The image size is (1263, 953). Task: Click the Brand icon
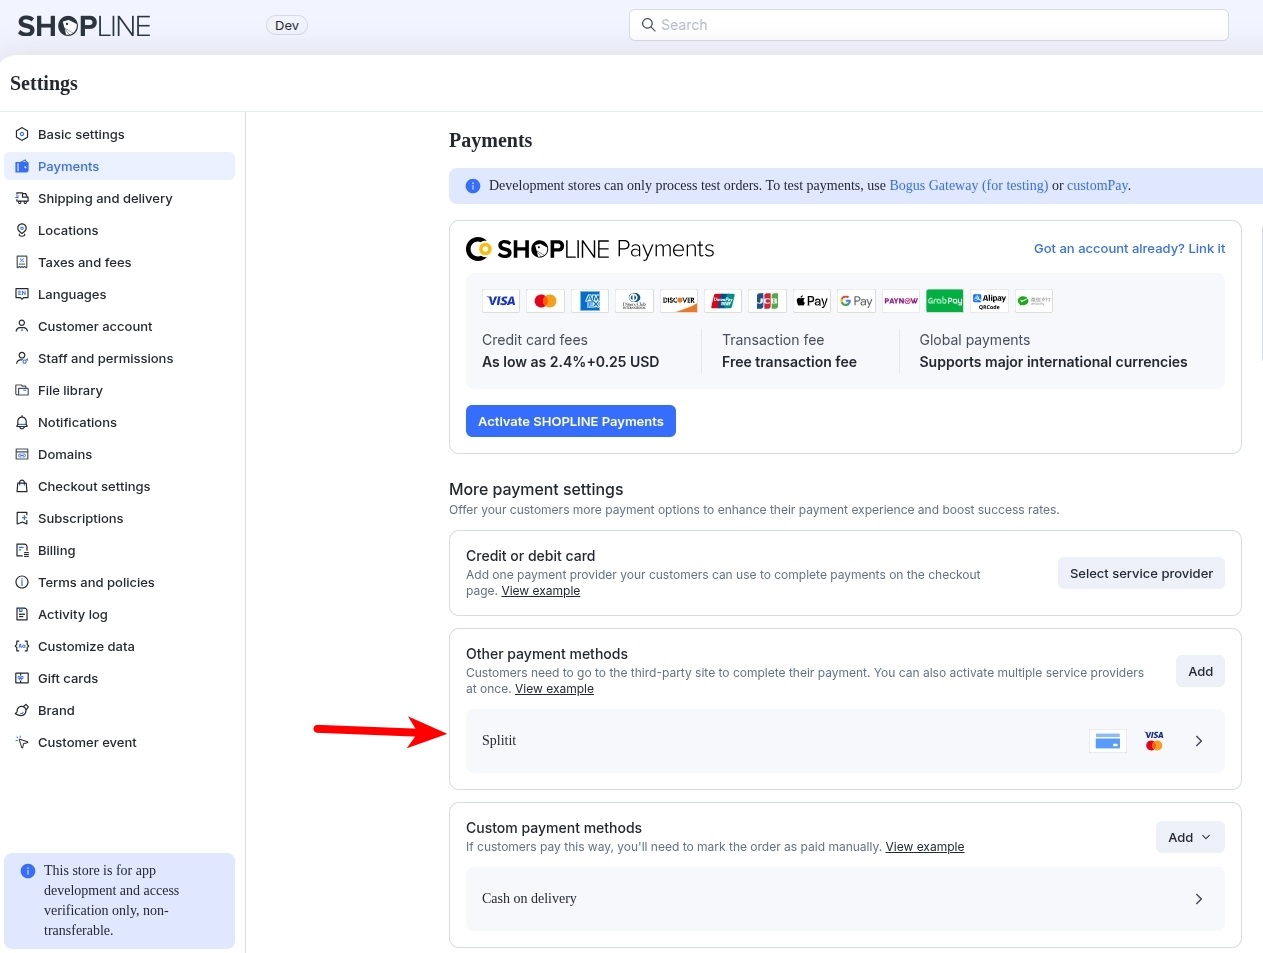22,710
